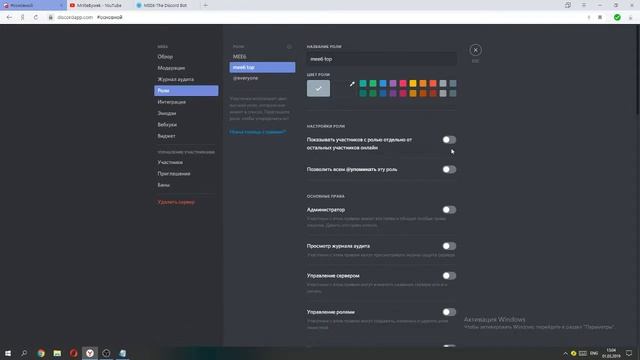Launch Chrome from the taskbar
This screenshot has width=640, height=360.
coord(41,353)
